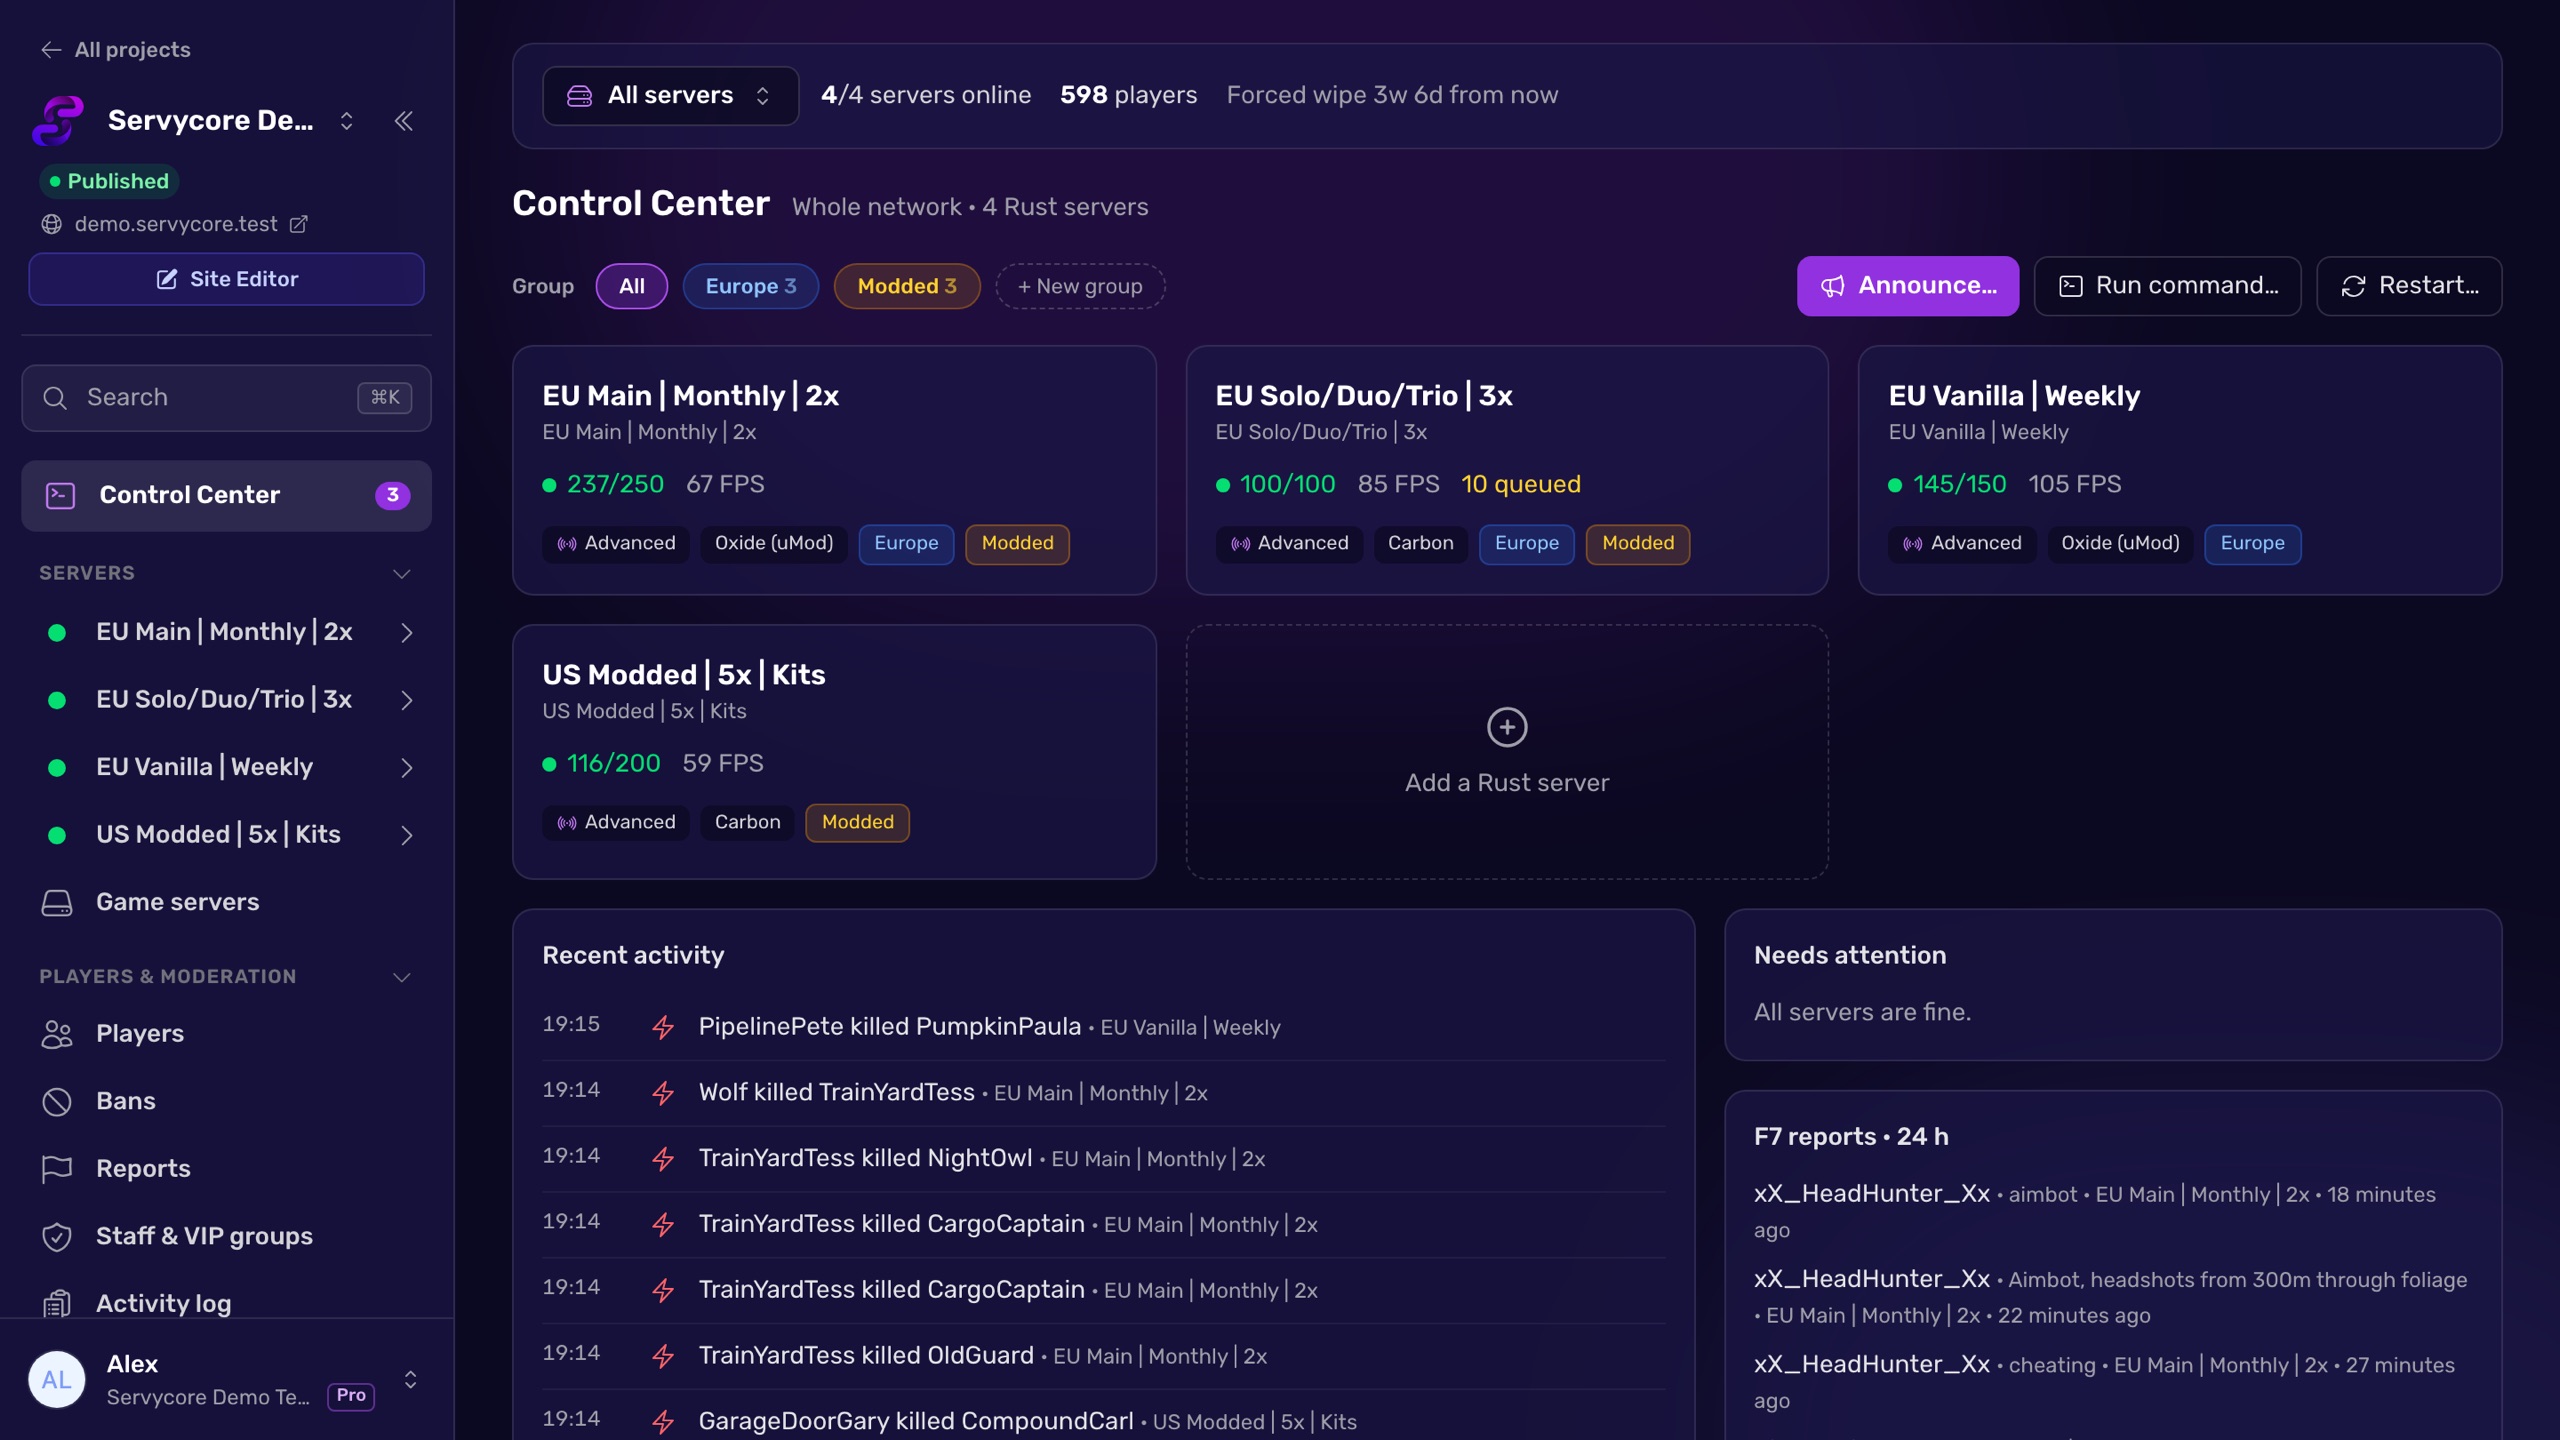Screen dimensions: 2560x1440
Task: Select the All group filter pill
Action: [x=631, y=286]
